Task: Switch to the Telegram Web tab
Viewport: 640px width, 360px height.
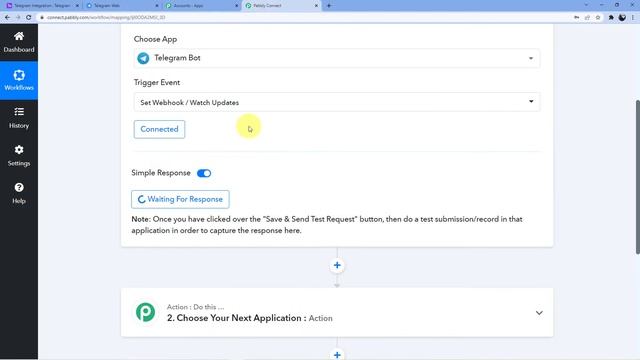Action: click(122, 6)
